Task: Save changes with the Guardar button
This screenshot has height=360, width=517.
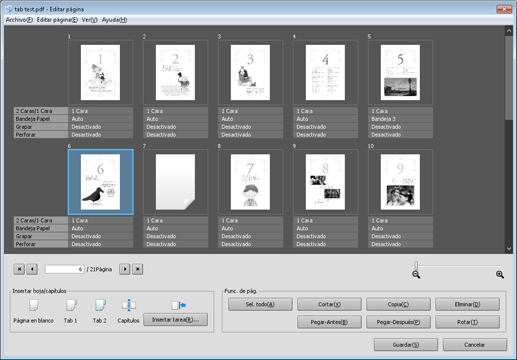Action: coord(406,345)
